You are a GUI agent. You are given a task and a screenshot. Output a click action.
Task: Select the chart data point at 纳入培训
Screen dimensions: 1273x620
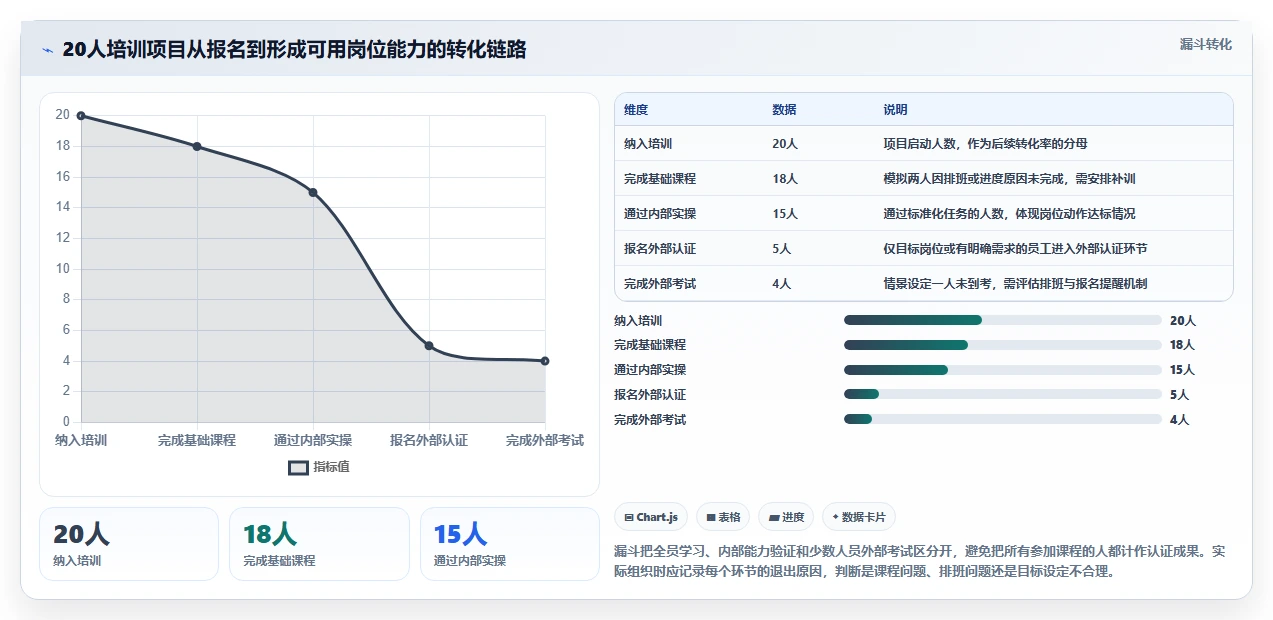tap(81, 116)
